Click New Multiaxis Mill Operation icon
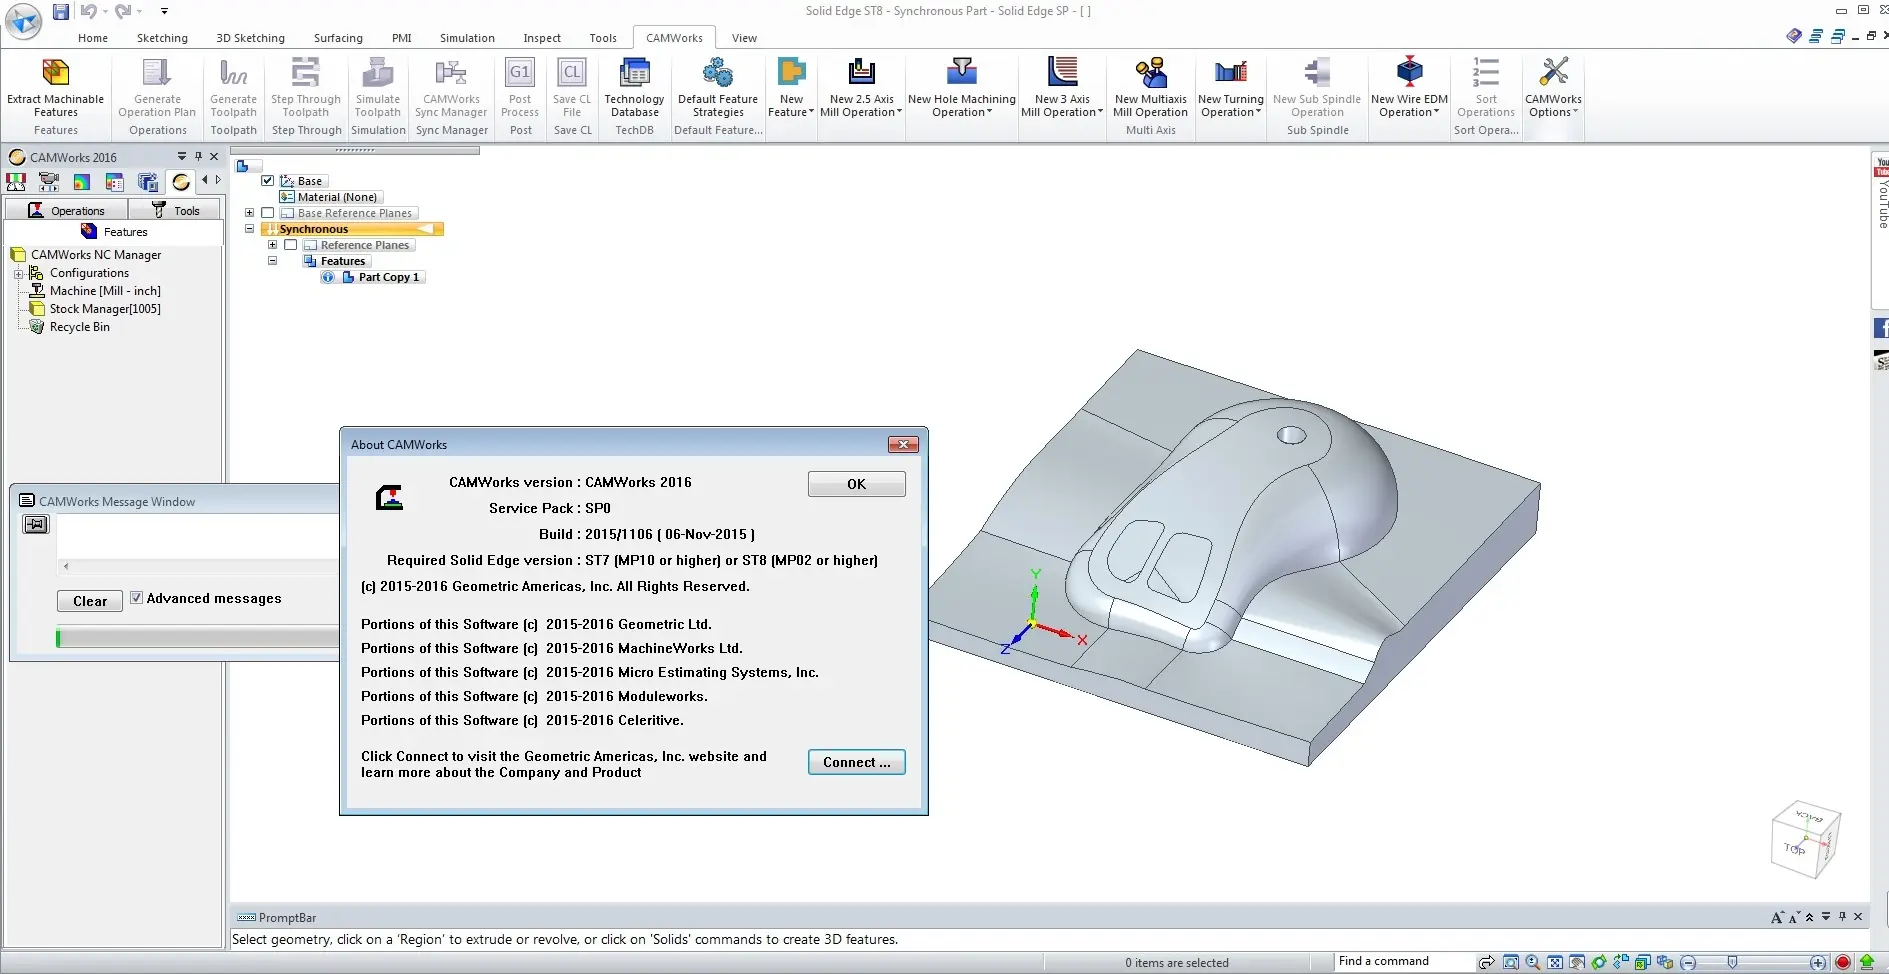The image size is (1889, 974). pyautogui.click(x=1151, y=73)
